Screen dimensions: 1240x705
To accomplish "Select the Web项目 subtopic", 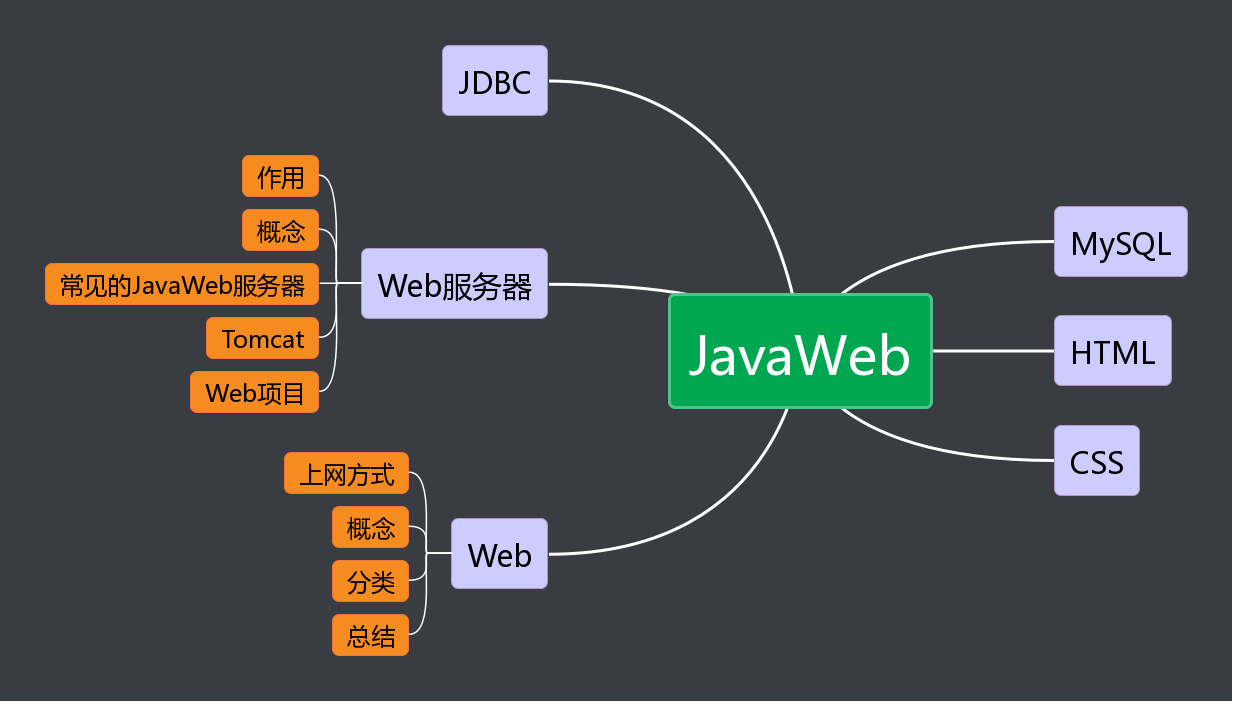I will click(255, 392).
